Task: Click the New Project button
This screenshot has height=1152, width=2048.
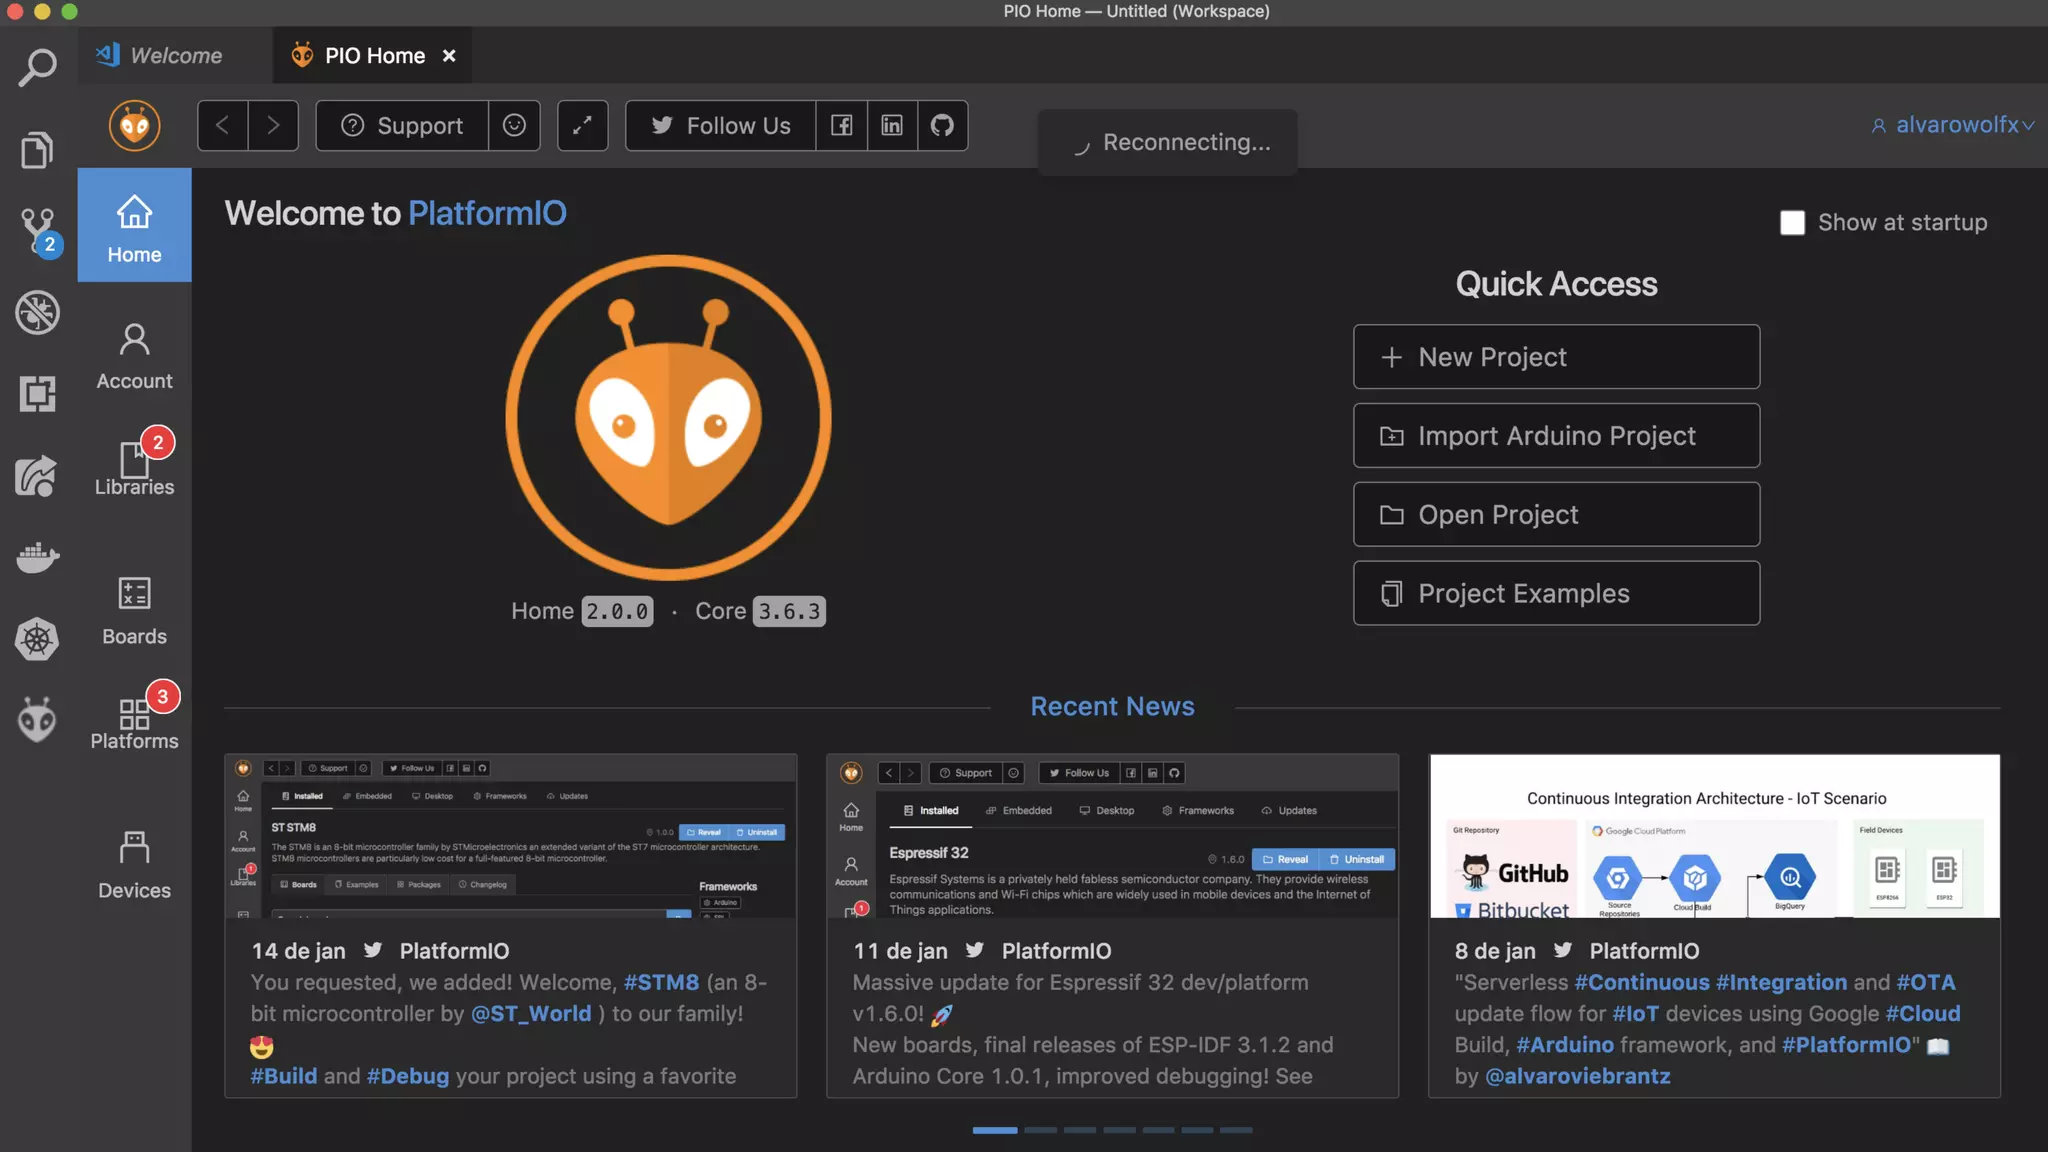Action: point(1556,357)
